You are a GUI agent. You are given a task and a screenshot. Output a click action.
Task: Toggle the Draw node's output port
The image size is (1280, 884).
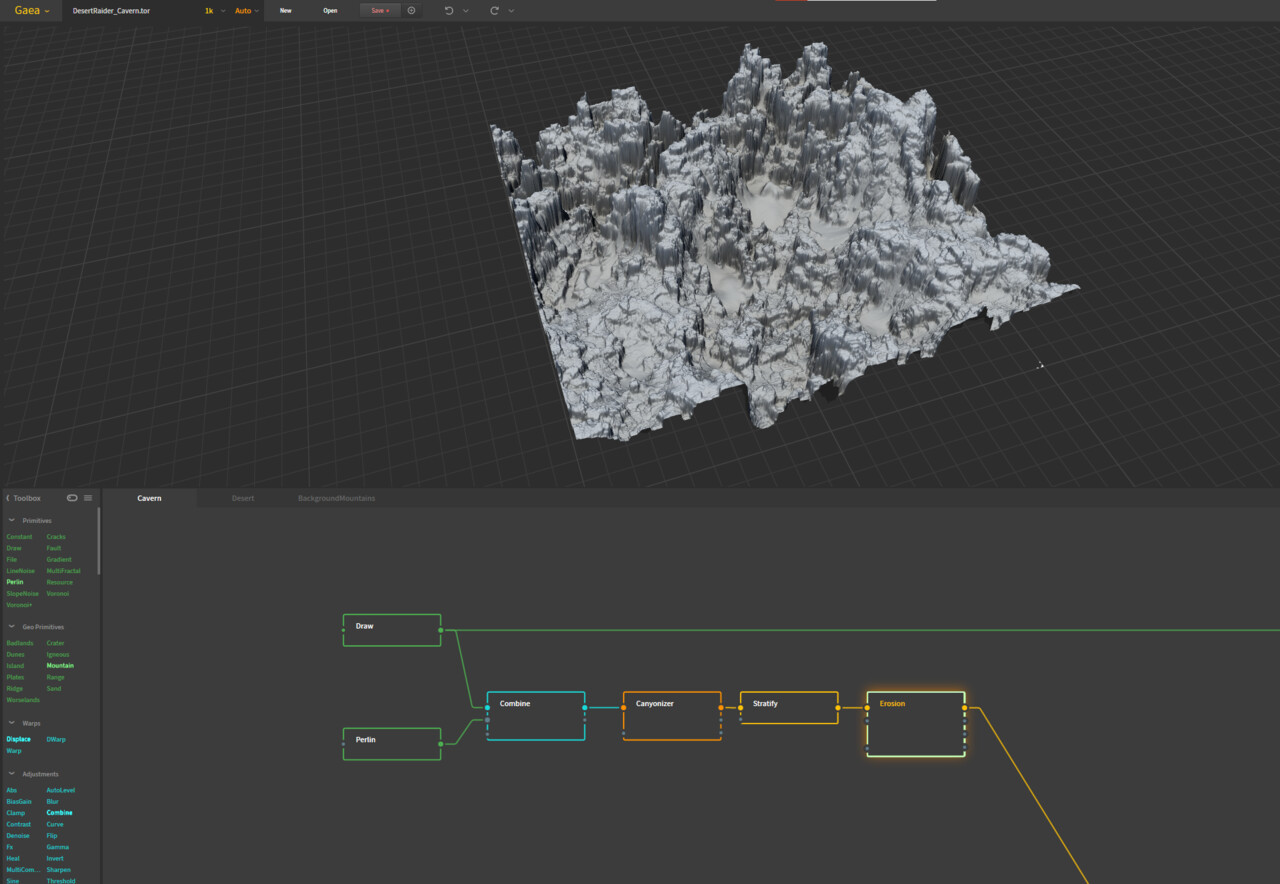[x=443, y=630]
